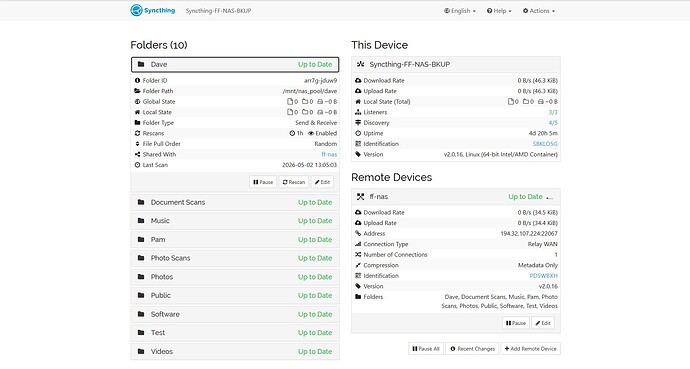
Task: Open the ff-nas shared-with link
Action: tap(329, 154)
